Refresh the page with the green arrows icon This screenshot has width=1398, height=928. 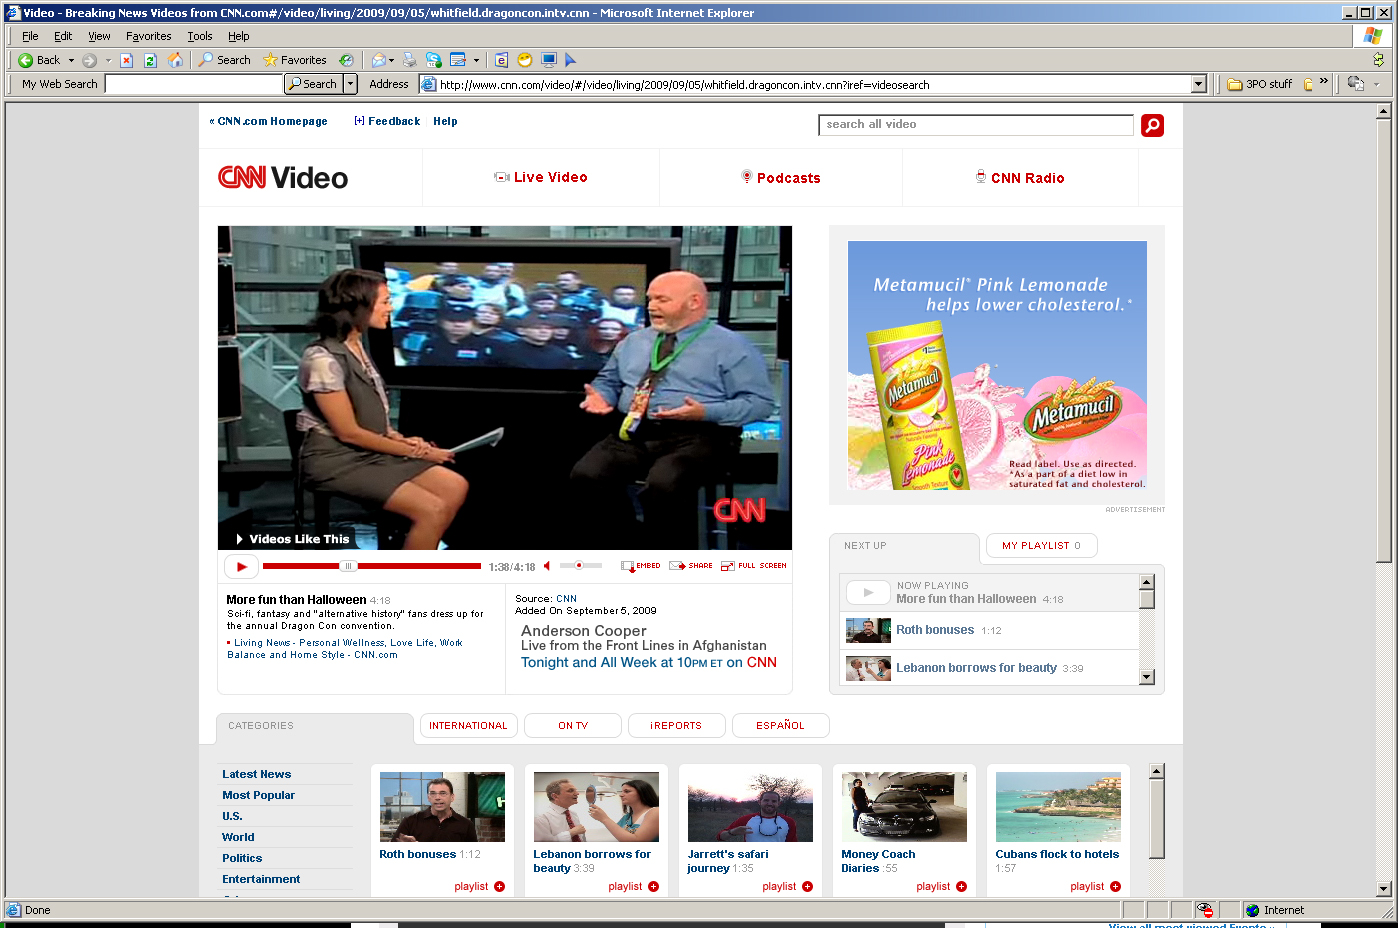[150, 60]
